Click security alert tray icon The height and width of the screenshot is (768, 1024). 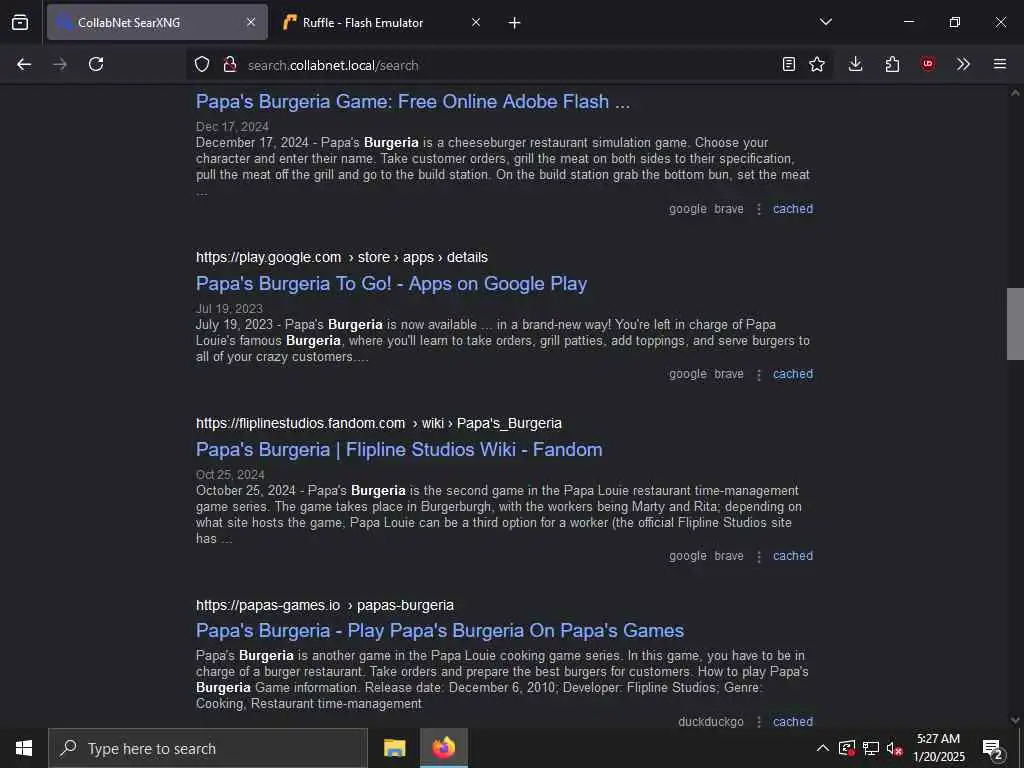(x=847, y=748)
